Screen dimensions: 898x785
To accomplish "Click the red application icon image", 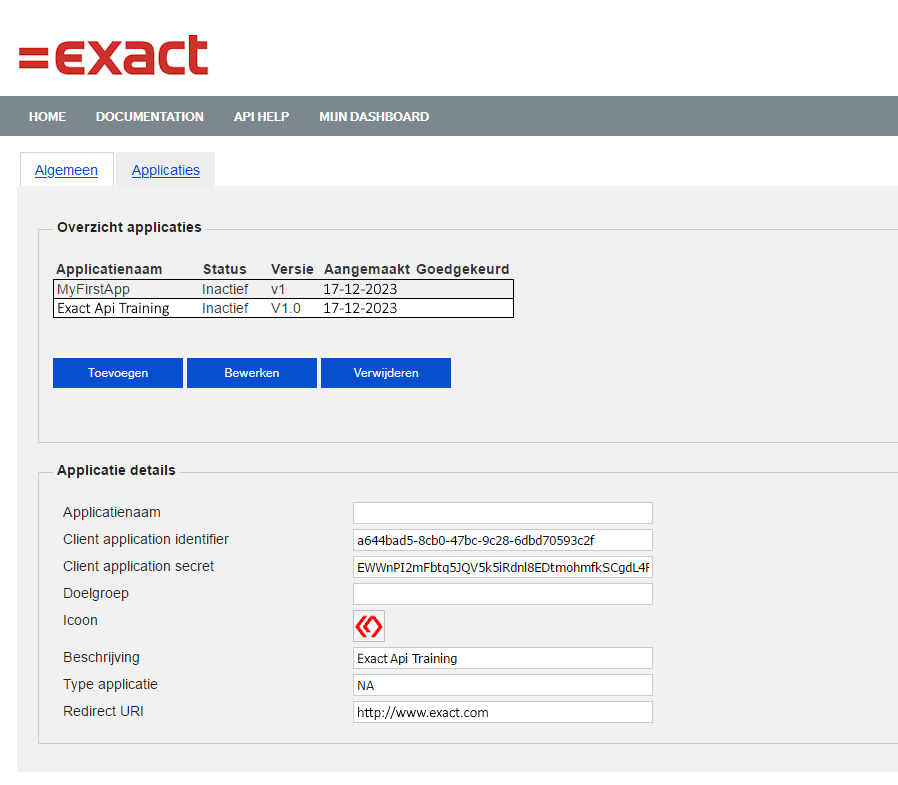I will (369, 626).
